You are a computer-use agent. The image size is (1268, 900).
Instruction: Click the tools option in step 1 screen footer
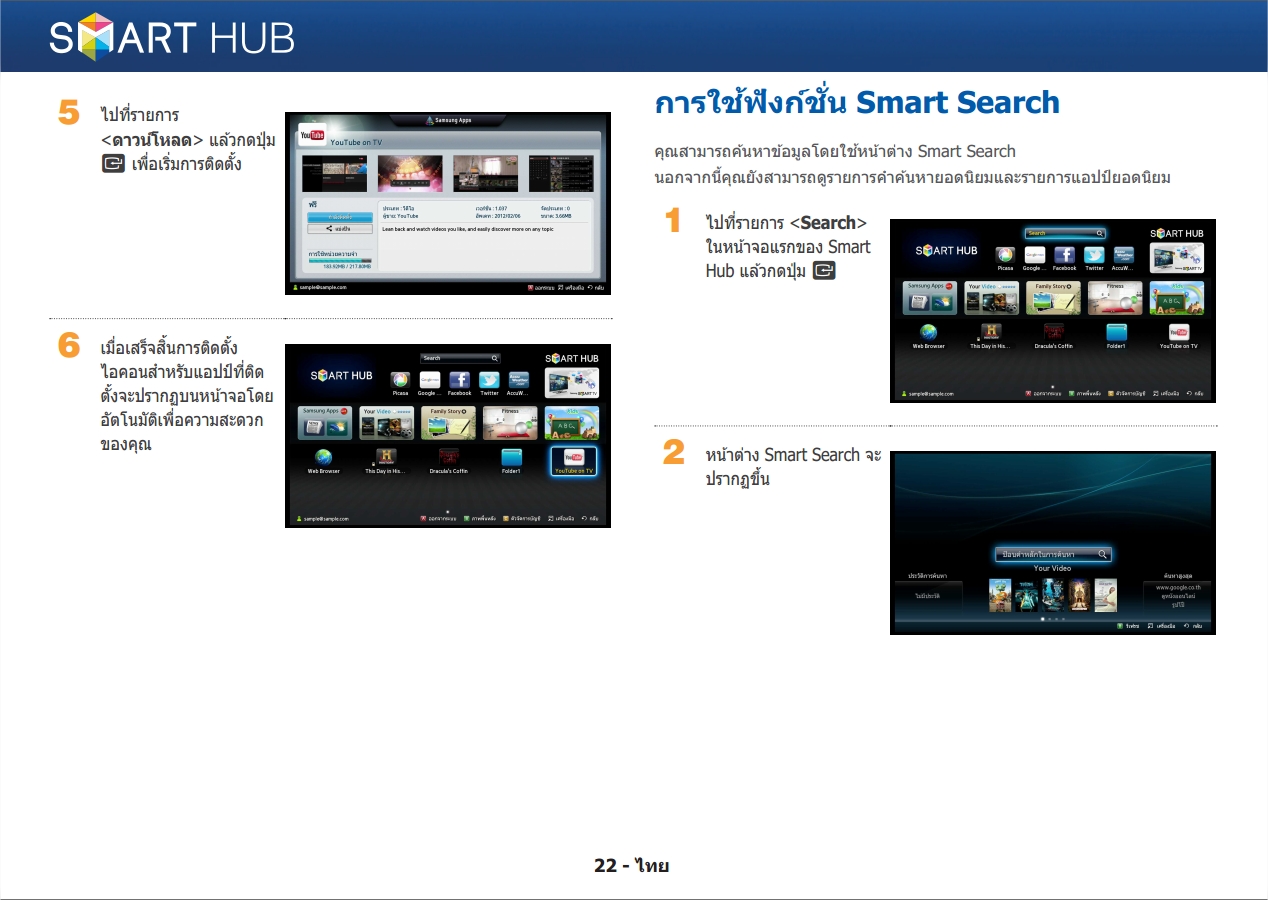[1166, 394]
